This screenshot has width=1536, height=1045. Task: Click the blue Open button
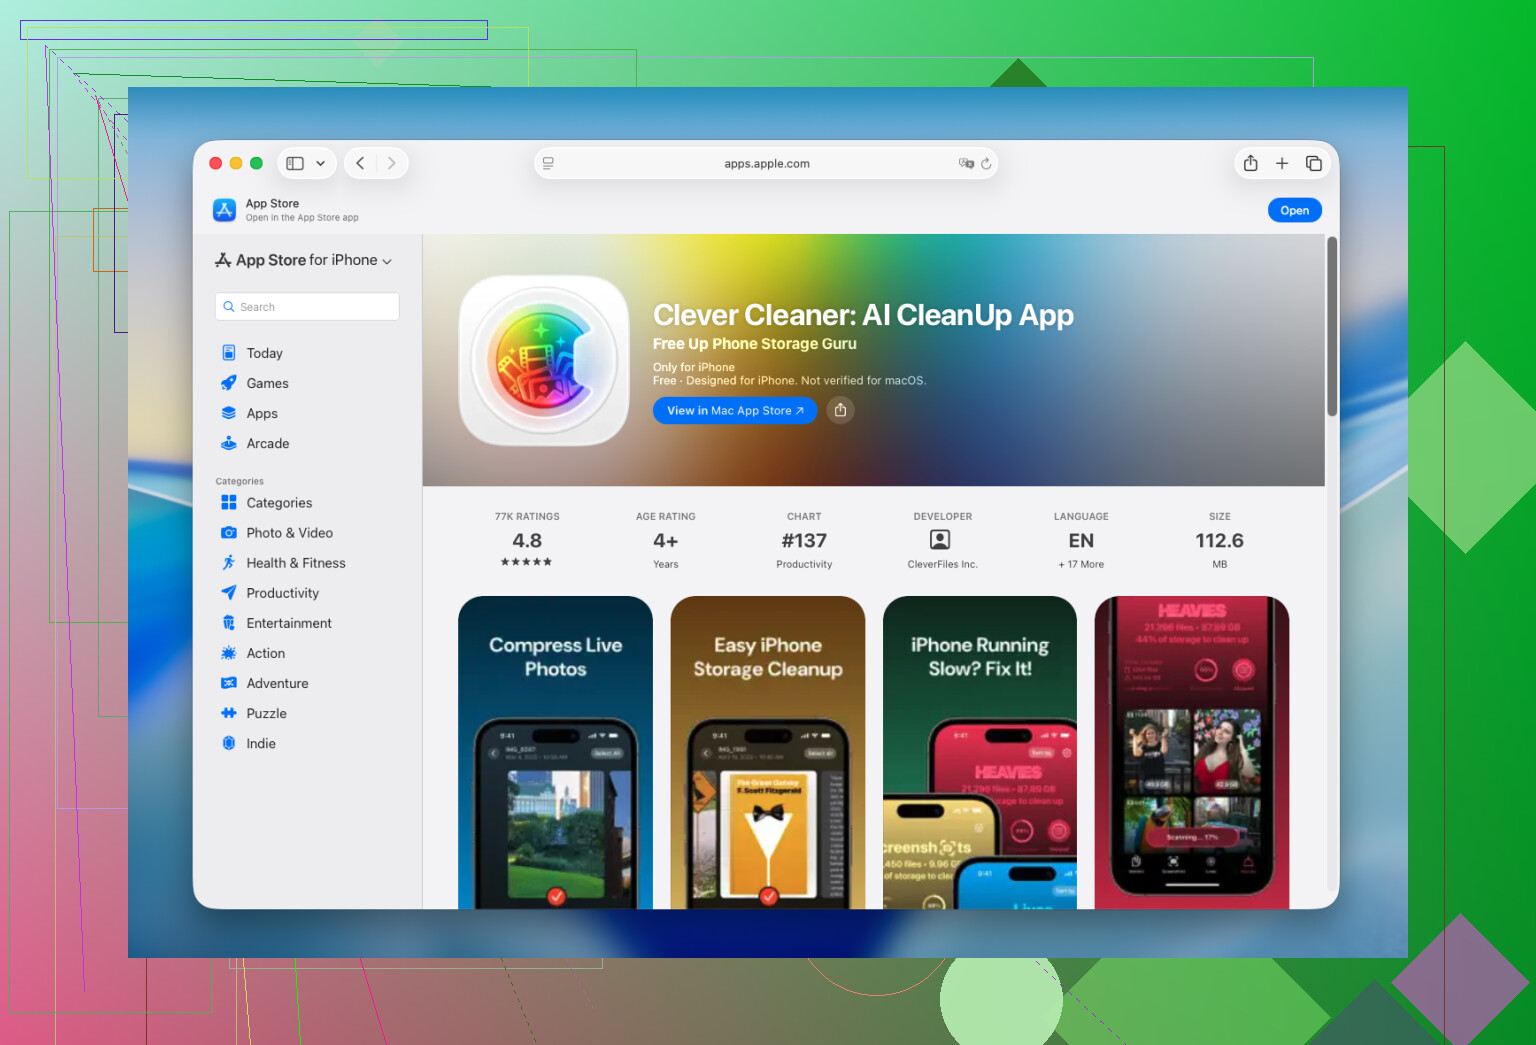pos(1294,210)
